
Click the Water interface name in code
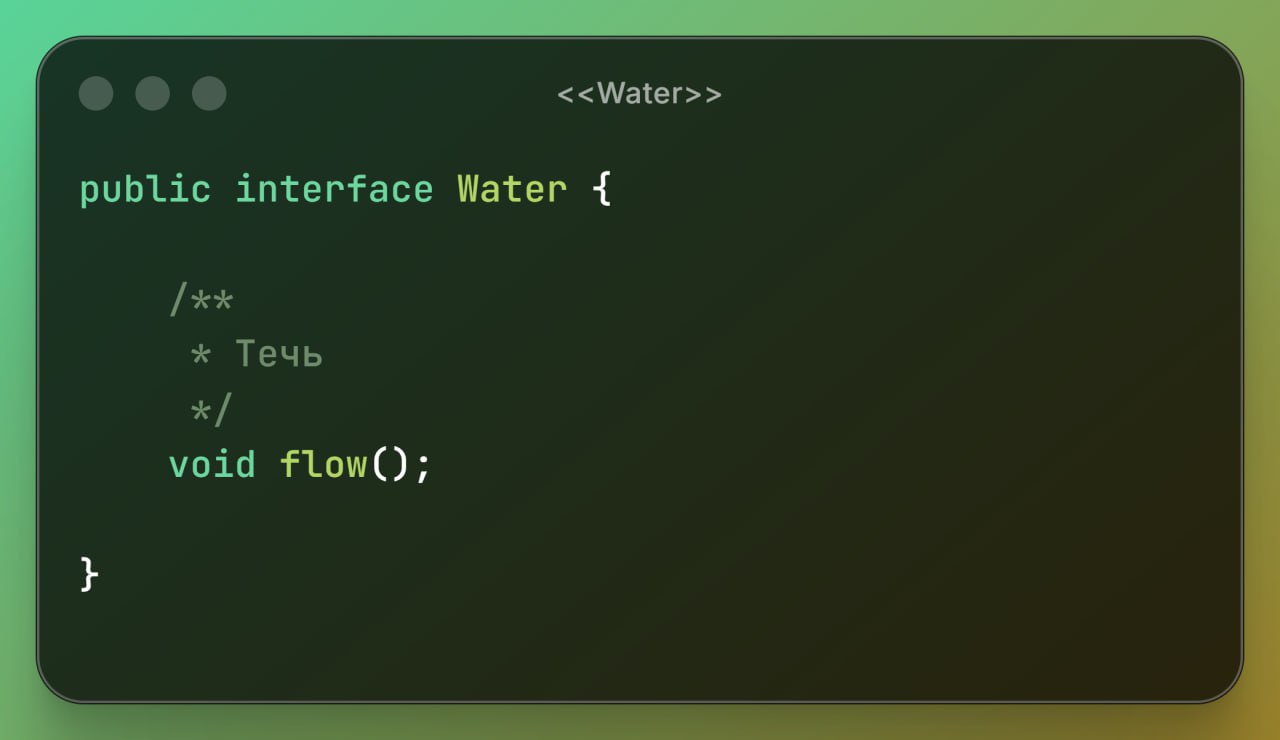pos(512,189)
